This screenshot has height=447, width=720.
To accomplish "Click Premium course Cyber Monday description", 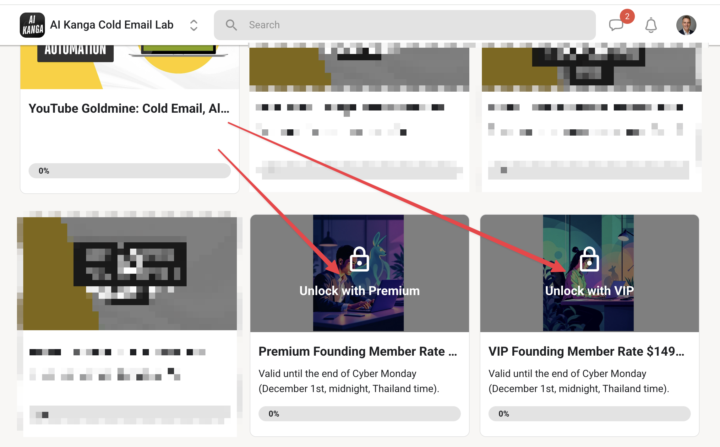I will 349,381.
